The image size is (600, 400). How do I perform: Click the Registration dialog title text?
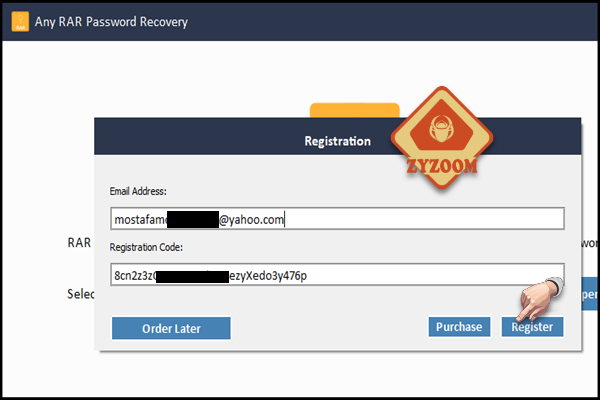[x=338, y=141]
